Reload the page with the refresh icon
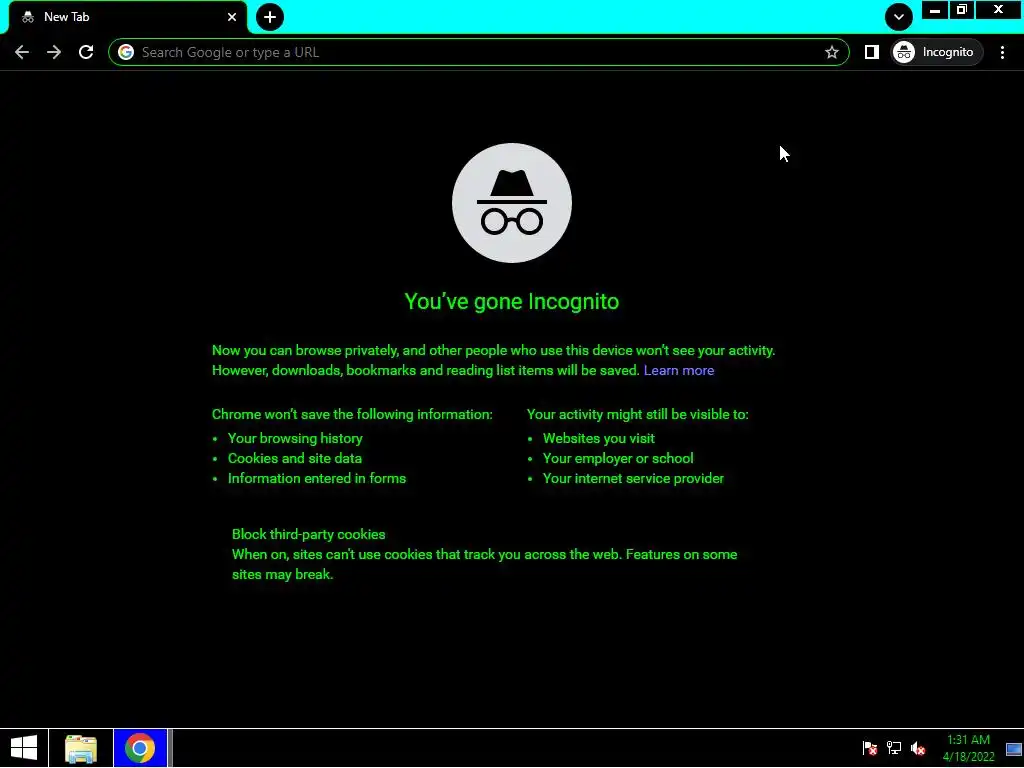 pos(86,52)
